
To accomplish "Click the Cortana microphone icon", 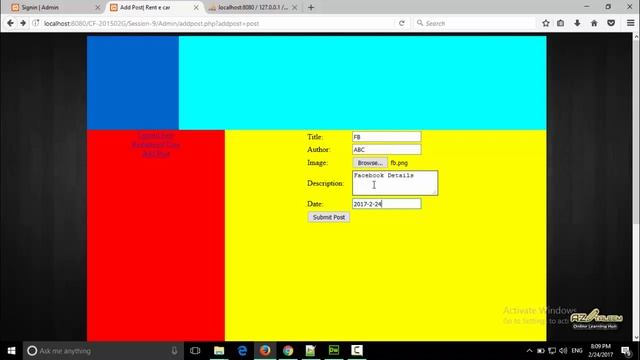I will tap(174, 351).
